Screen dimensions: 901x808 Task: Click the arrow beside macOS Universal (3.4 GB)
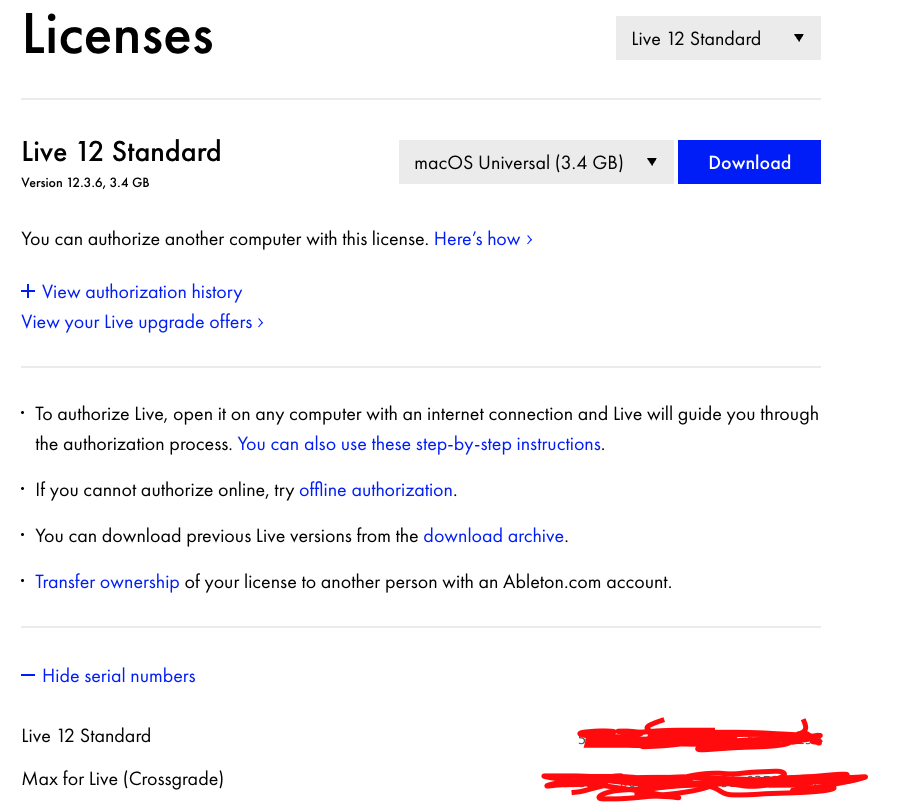click(x=652, y=163)
